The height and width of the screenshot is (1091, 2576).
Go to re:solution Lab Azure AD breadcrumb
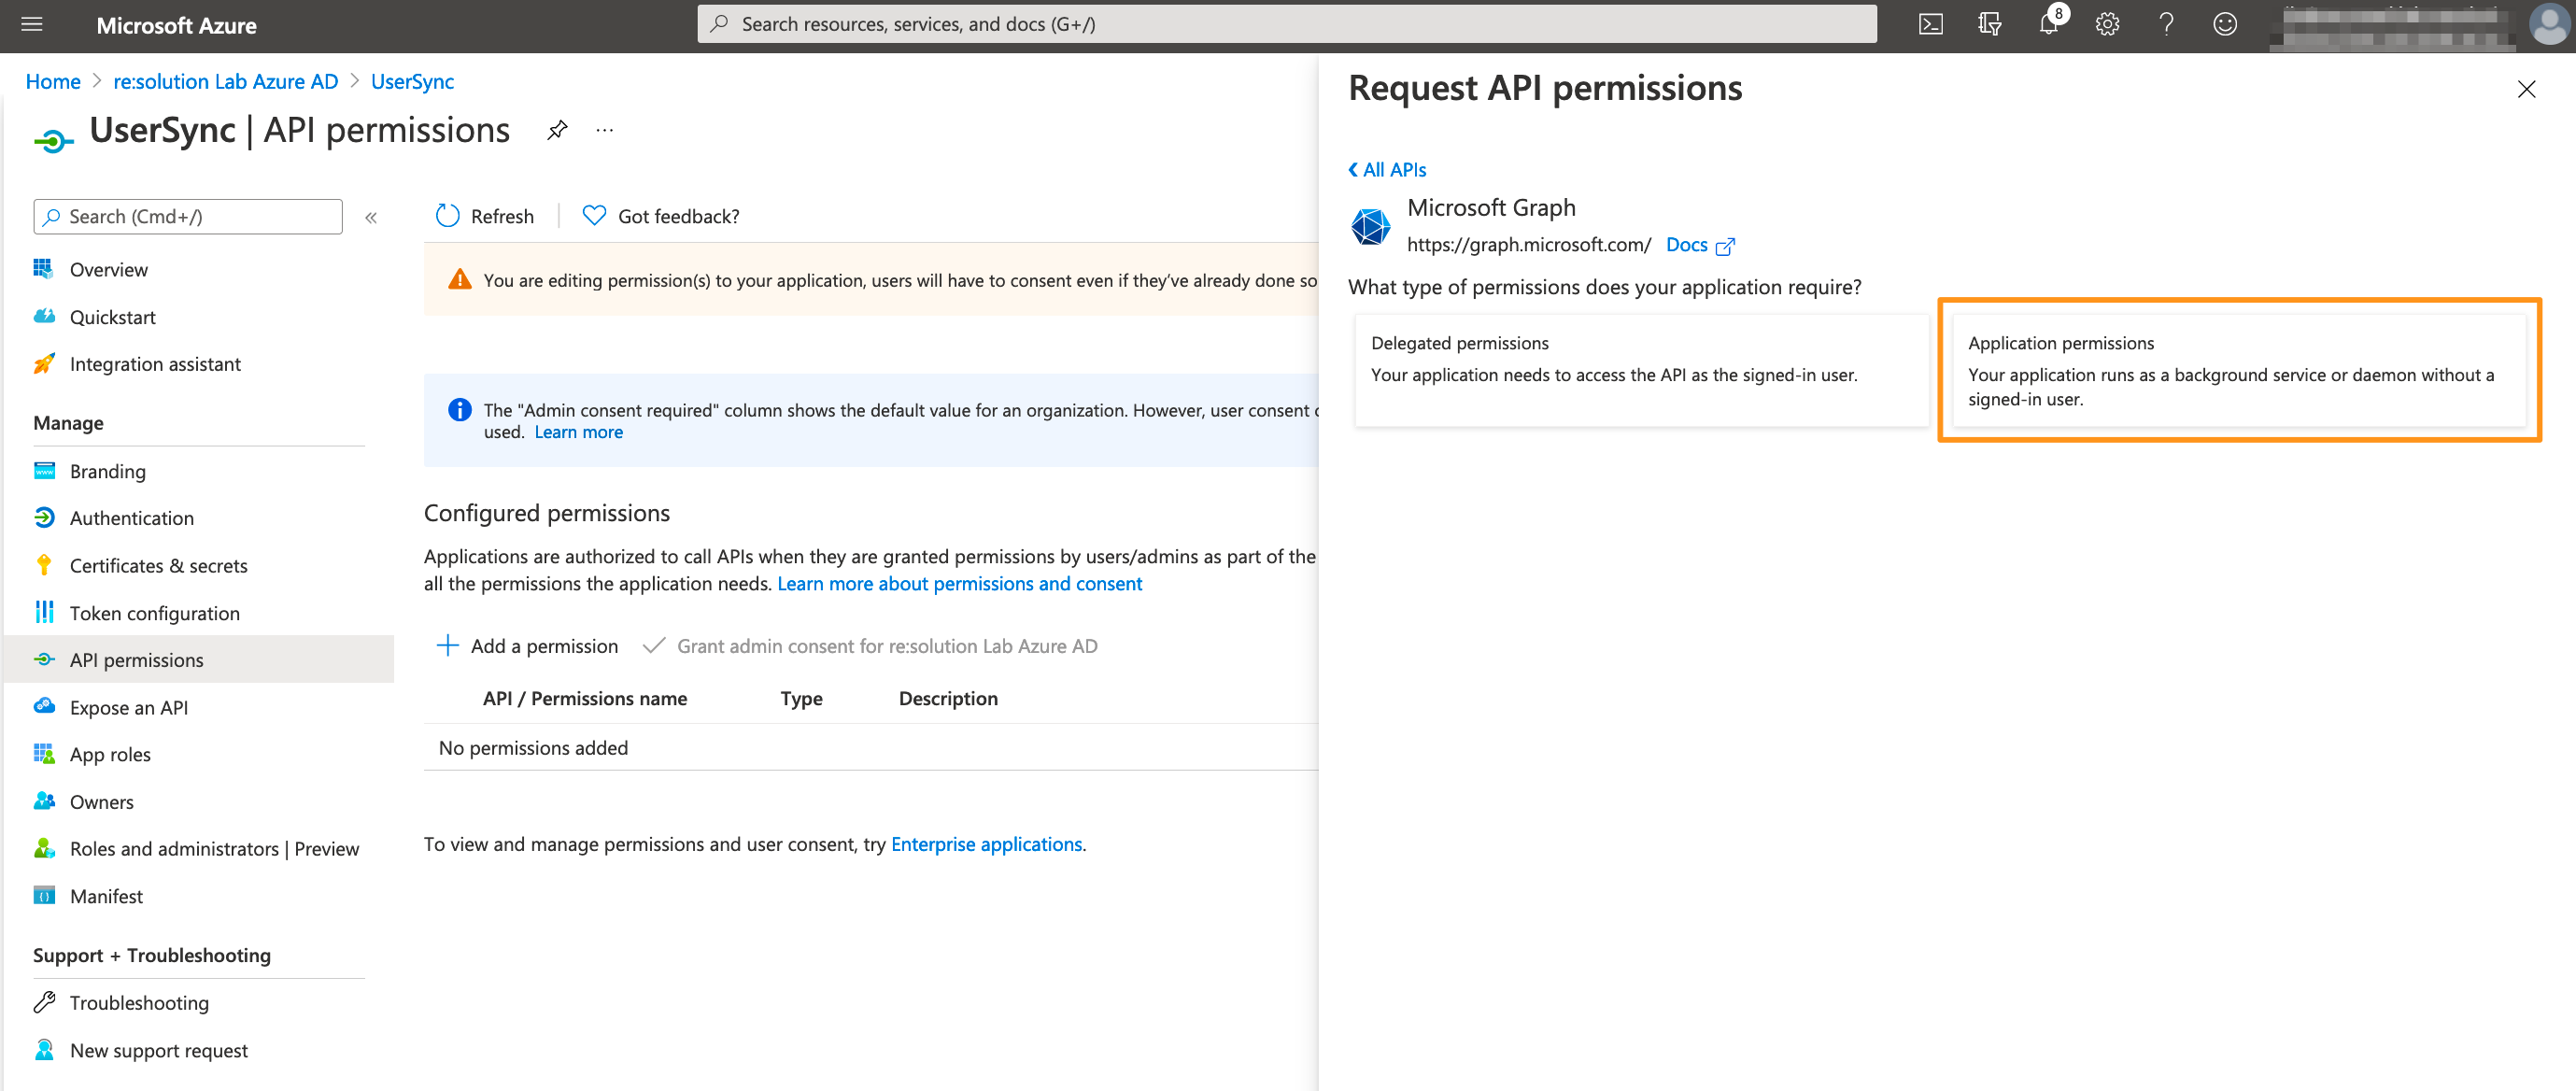point(225,81)
